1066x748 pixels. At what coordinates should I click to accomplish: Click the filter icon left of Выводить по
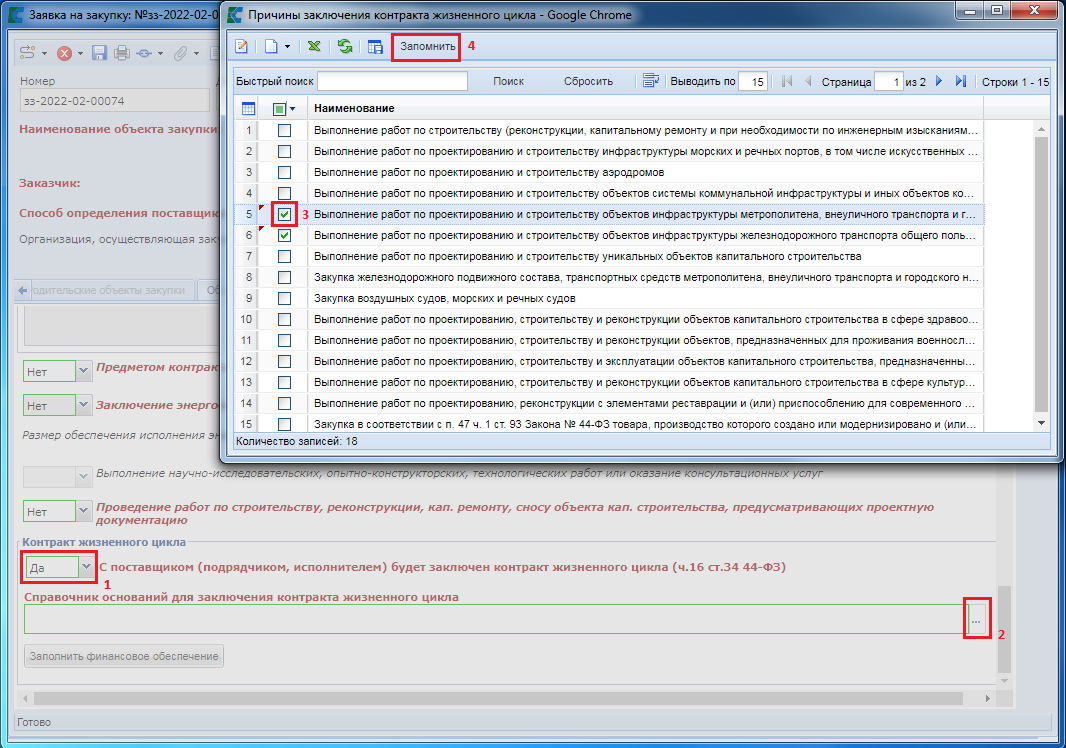(x=651, y=81)
